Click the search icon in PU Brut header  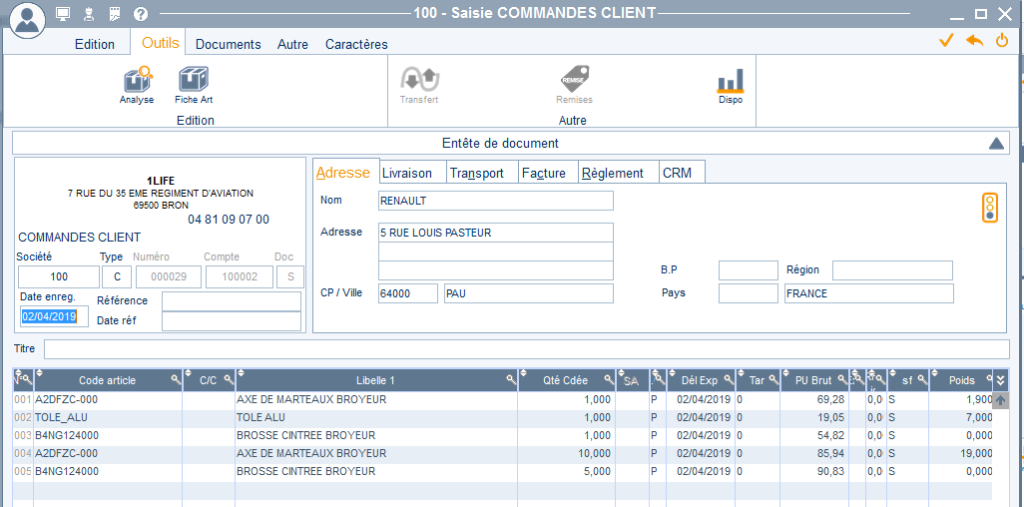pyautogui.click(x=842, y=379)
